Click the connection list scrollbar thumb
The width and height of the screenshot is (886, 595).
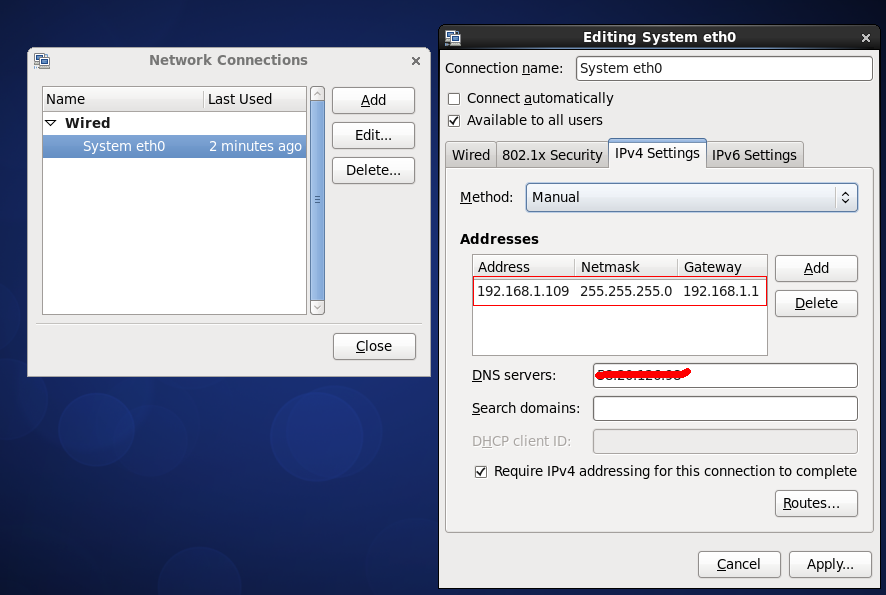pyautogui.click(x=318, y=200)
